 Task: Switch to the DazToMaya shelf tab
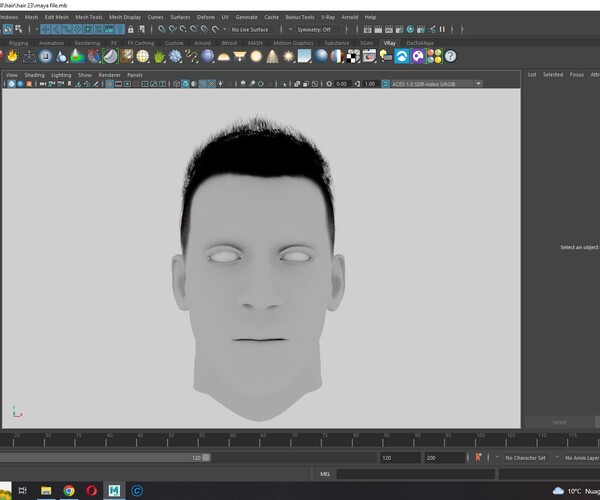(420, 43)
